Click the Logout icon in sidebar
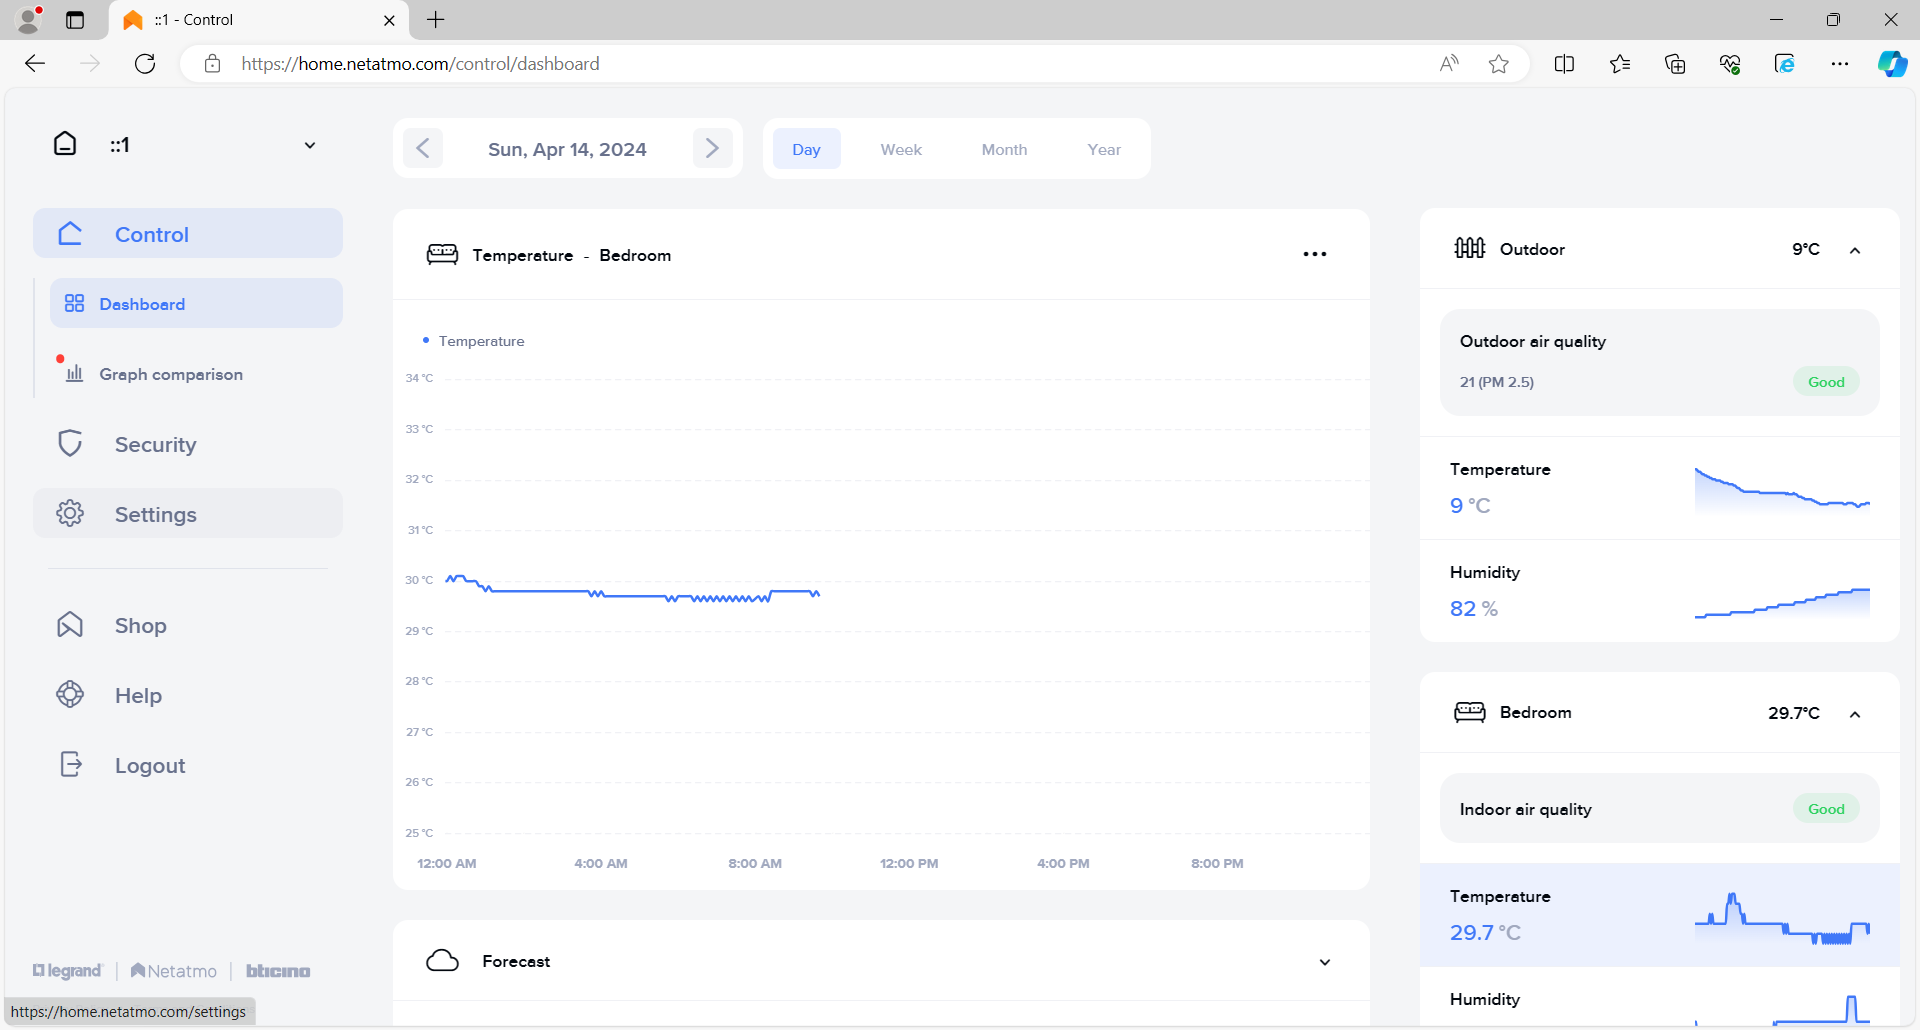 70,765
